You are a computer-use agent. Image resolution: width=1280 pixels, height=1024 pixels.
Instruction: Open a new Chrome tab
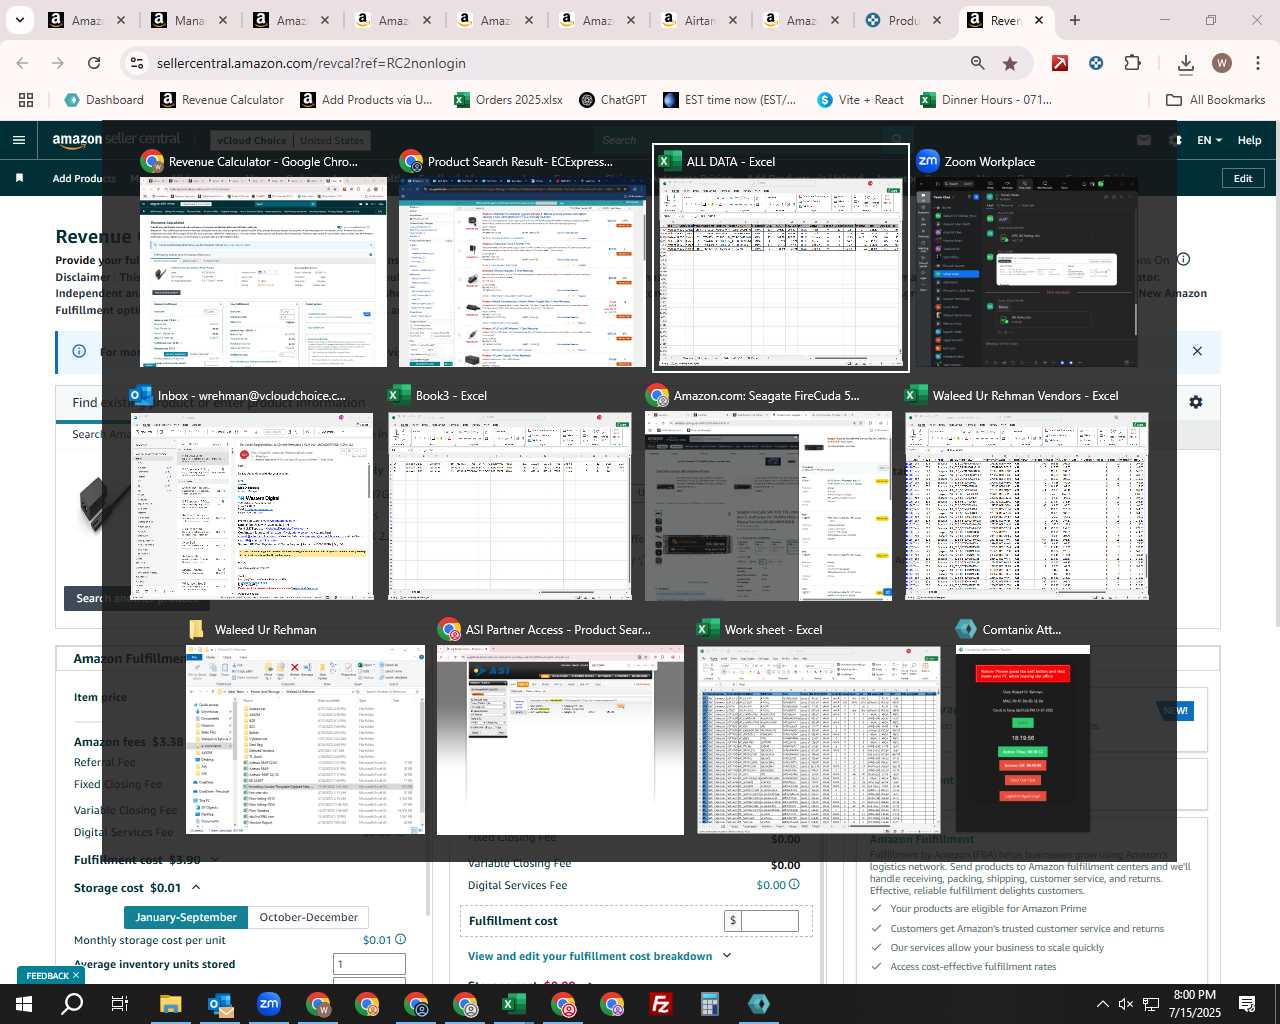[x=1074, y=20]
